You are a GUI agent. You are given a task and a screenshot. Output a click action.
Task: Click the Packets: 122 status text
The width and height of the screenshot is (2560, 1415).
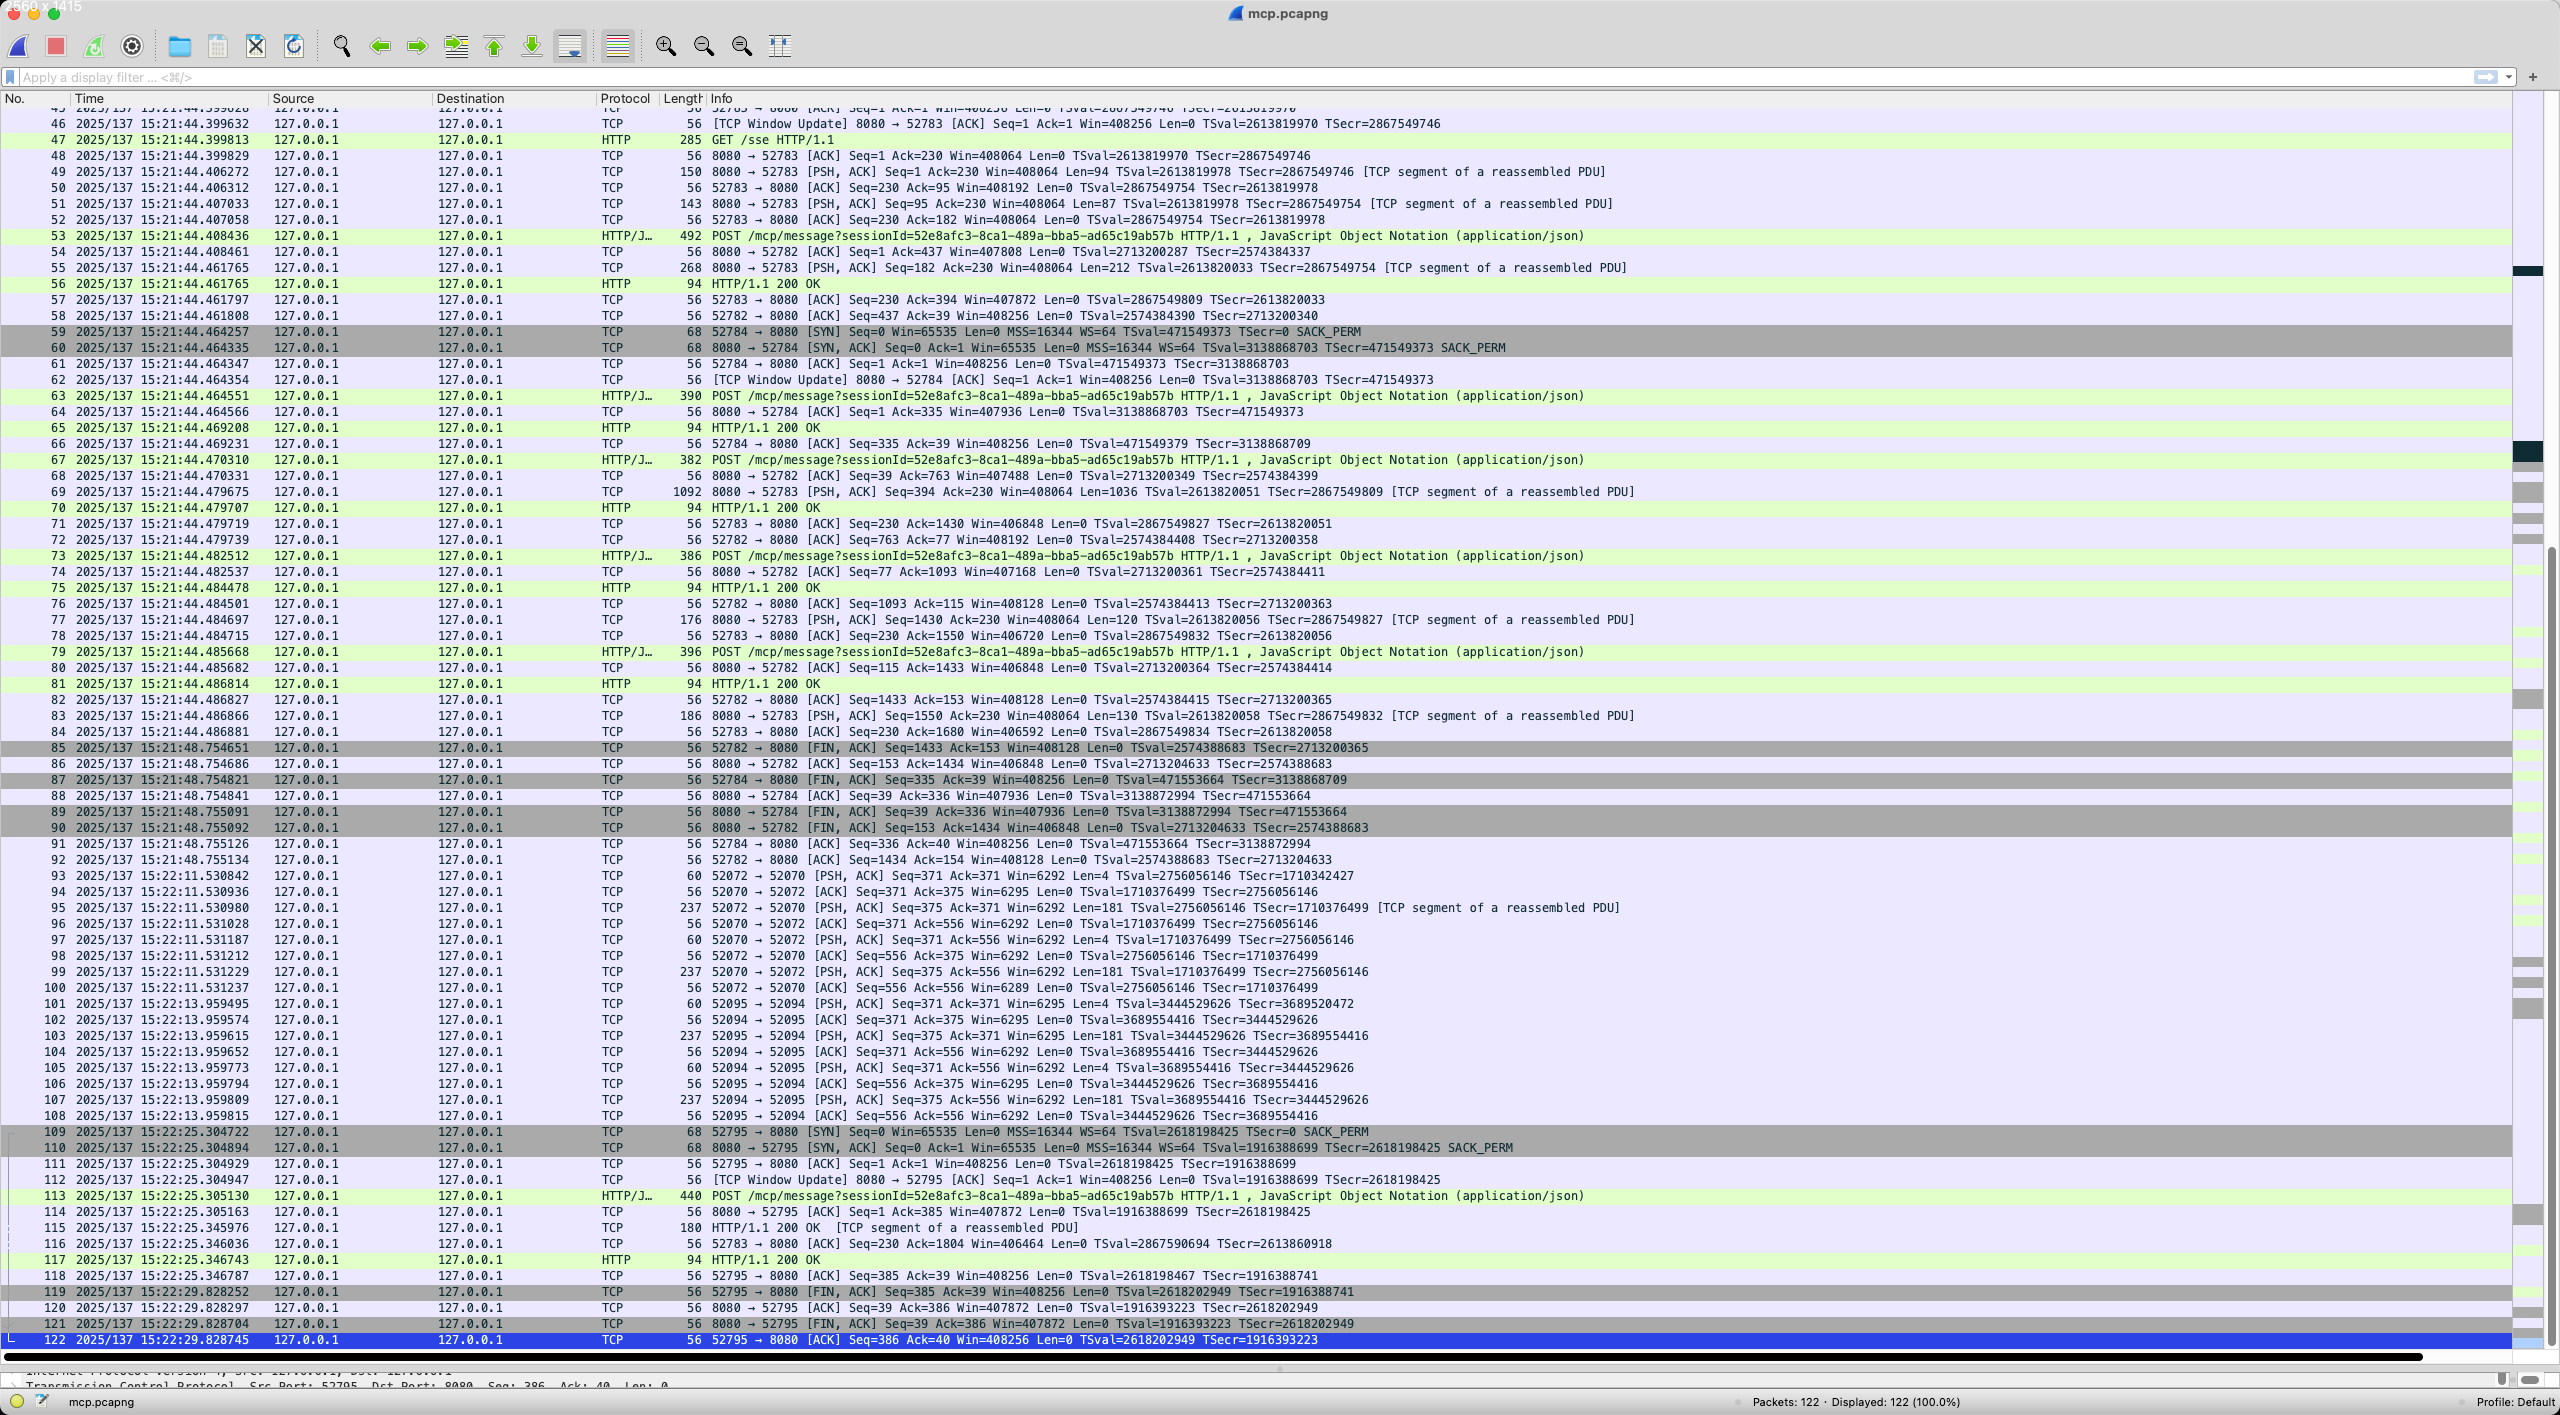click(x=1786, y=1402)
